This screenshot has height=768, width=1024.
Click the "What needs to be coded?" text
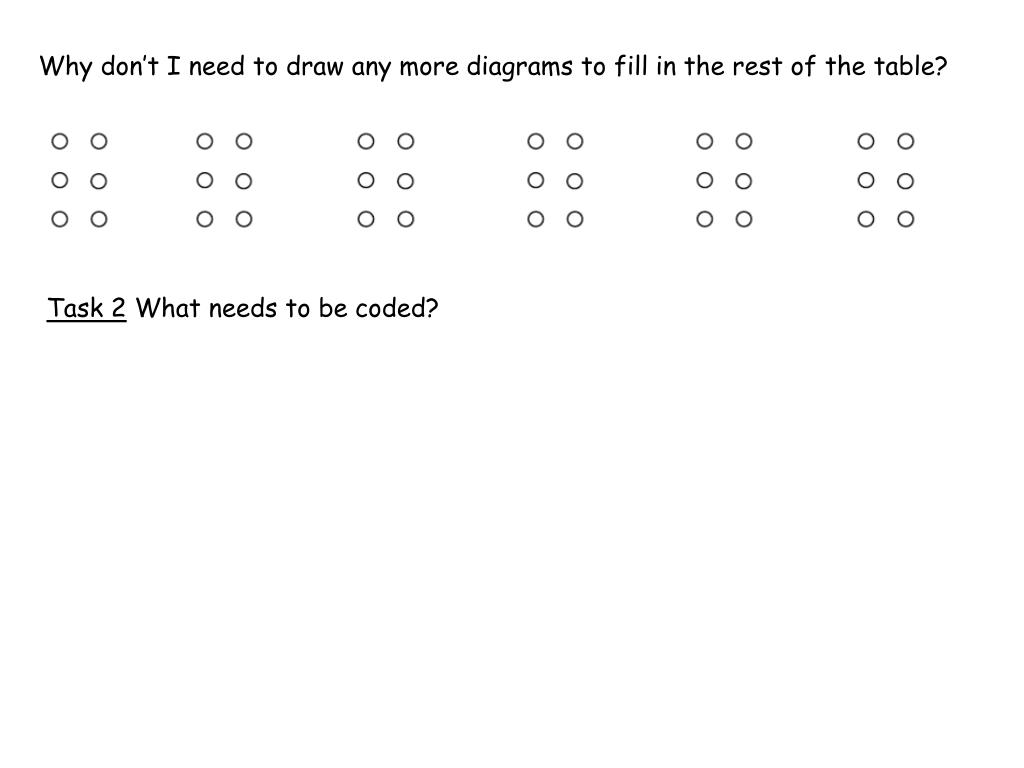(x=287, y=308)
